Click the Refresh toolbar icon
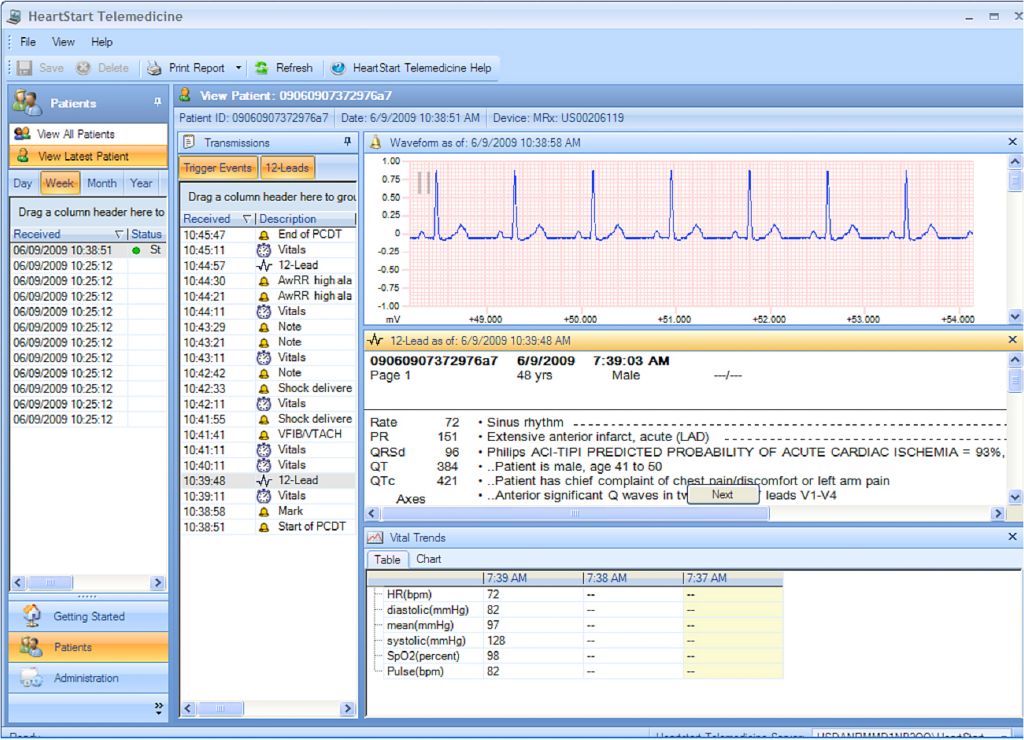This screenshot has width=1024, height=740. click(261, 68)
